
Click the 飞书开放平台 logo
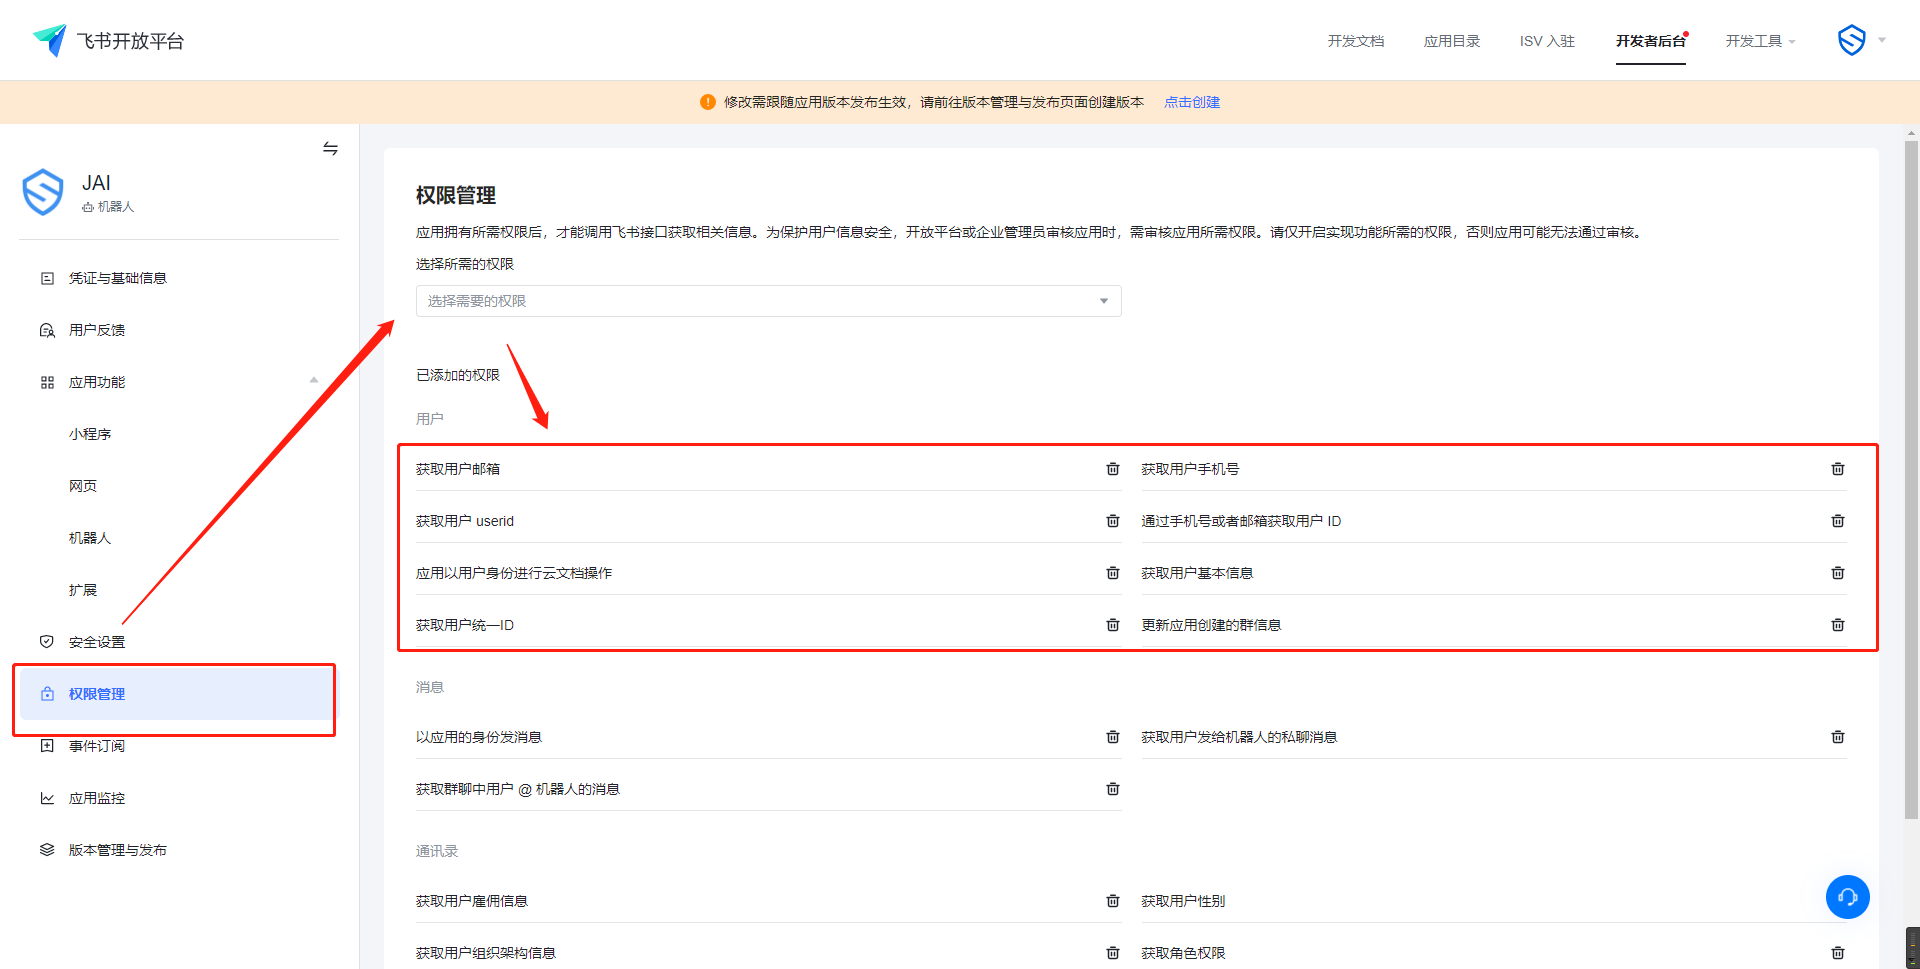[x=108, y=41]
